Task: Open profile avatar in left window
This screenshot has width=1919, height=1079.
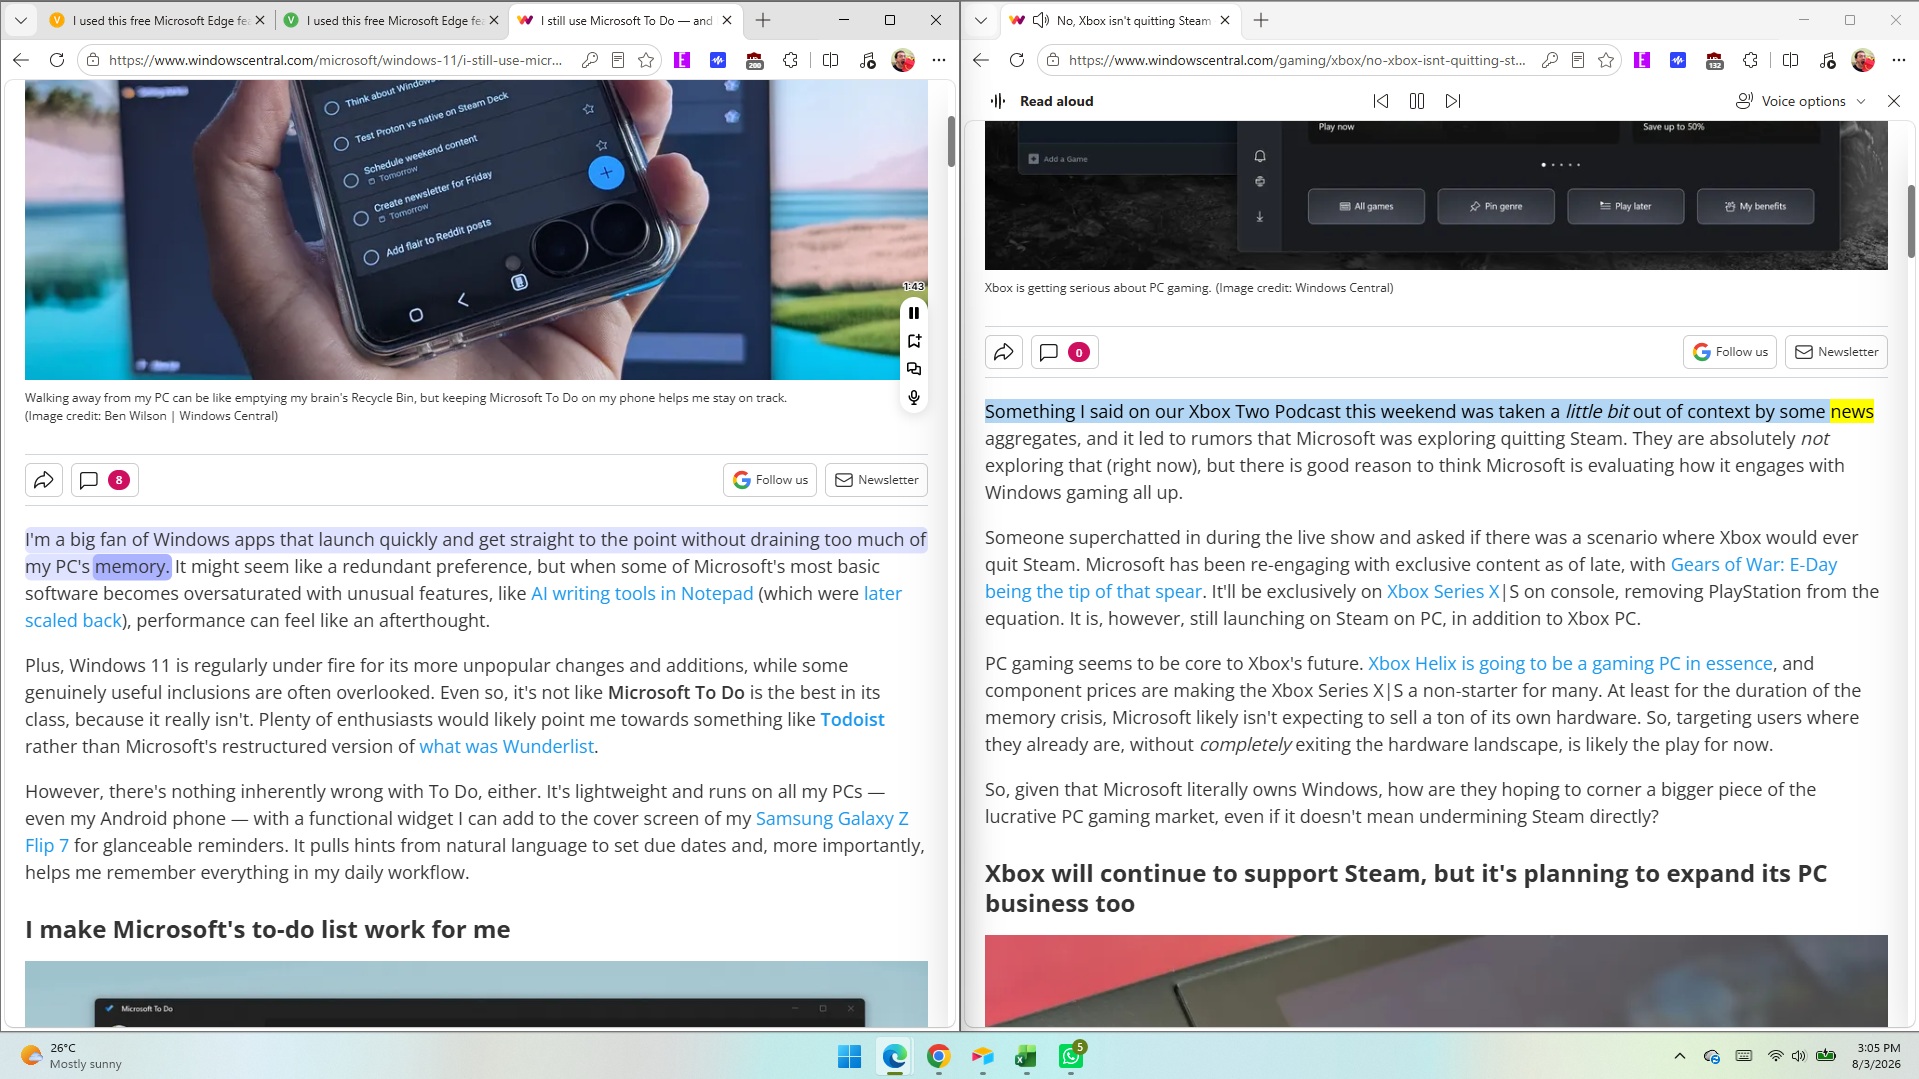Action: pyautogui.click(x=903, y=60)
